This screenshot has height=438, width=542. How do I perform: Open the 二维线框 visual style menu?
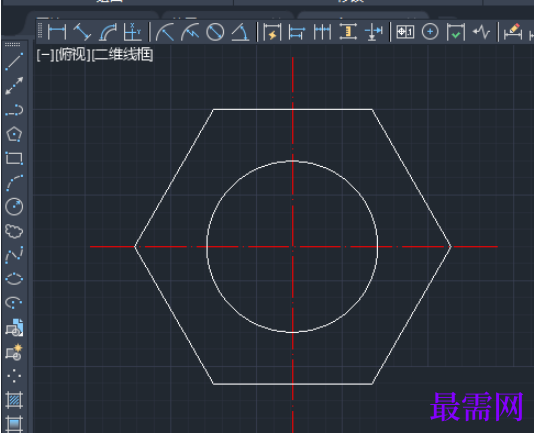(x=122, y=55)
